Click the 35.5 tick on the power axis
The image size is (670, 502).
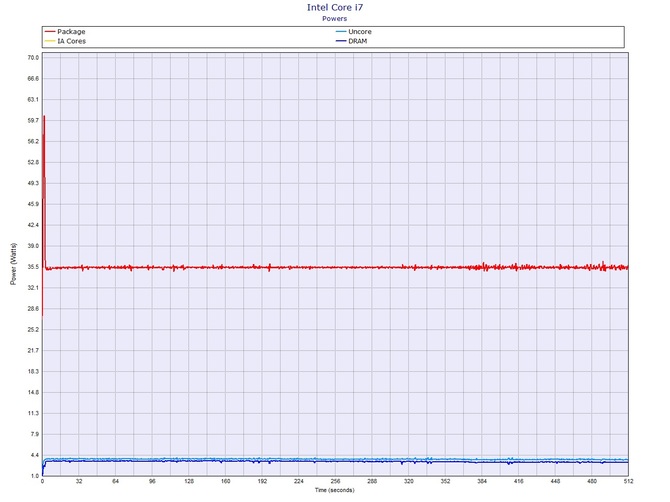pos(32,267)
